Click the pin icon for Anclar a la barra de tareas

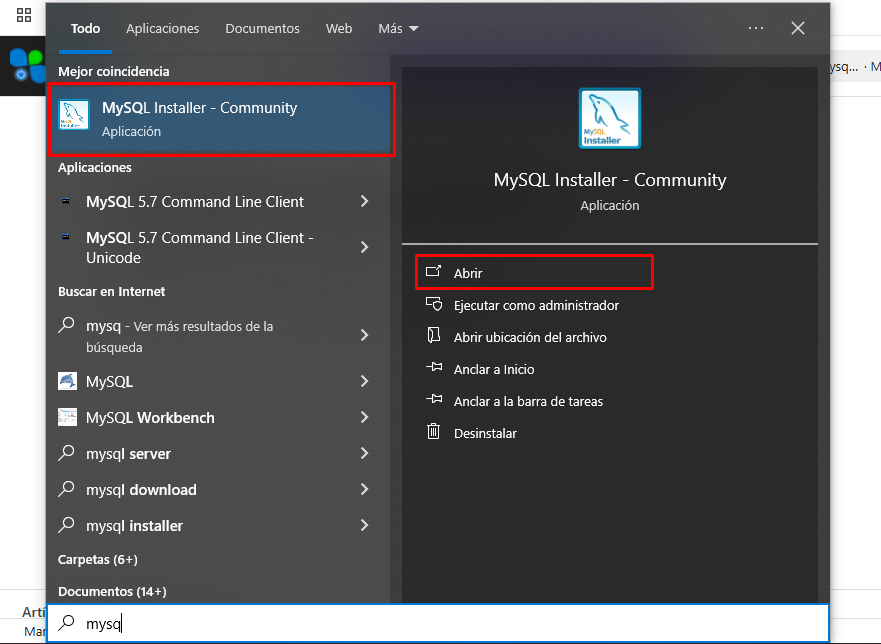point(434,399)
